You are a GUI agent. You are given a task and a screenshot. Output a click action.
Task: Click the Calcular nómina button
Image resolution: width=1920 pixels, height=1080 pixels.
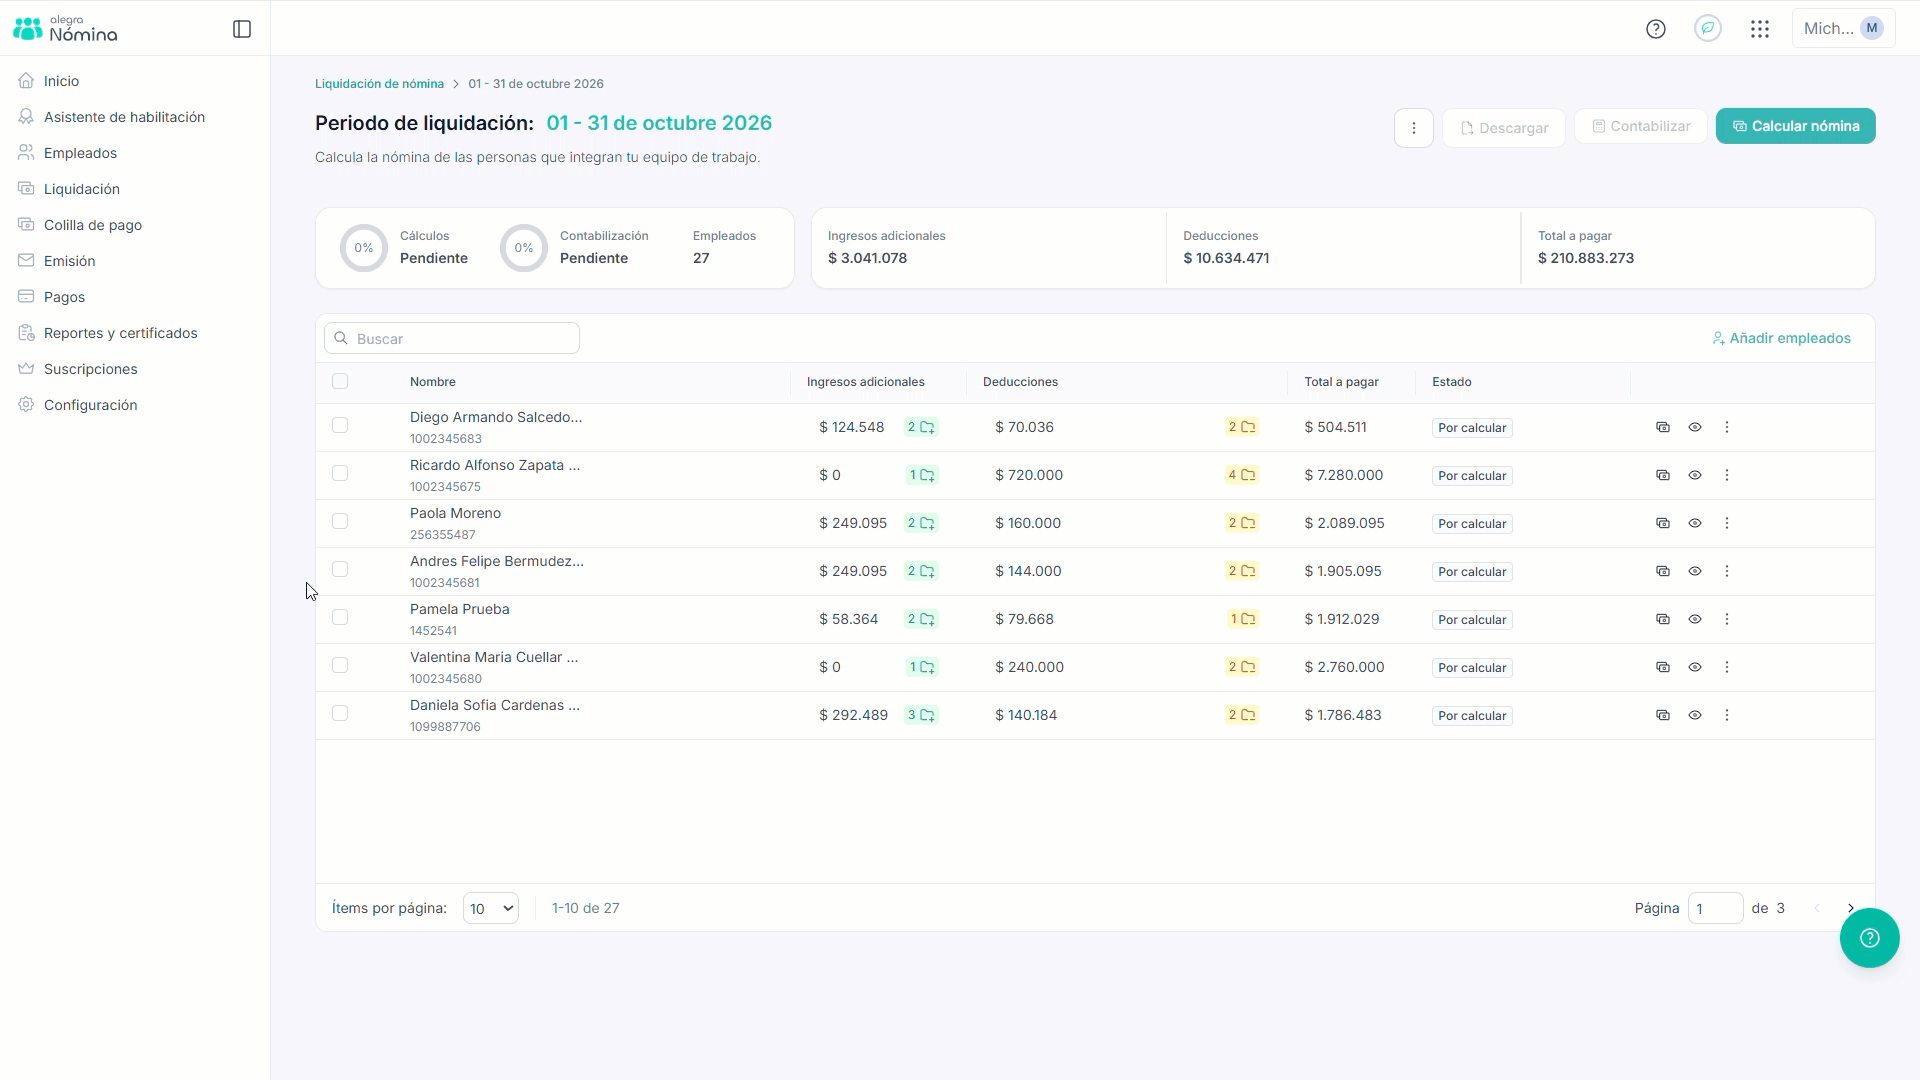click(x=1796, y=126)
